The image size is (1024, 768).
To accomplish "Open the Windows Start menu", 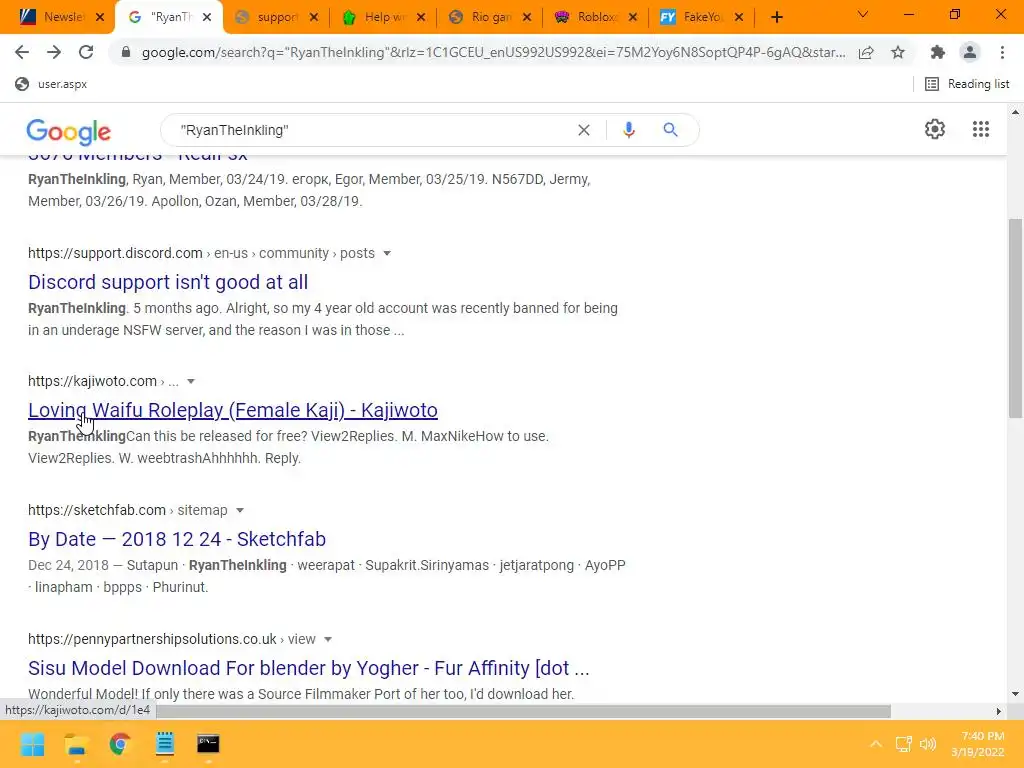I will tap(32, 744).
